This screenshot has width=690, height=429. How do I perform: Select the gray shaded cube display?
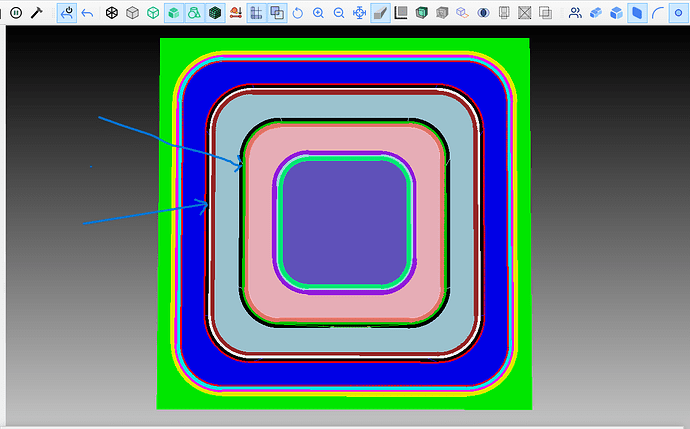coord(132,13)
